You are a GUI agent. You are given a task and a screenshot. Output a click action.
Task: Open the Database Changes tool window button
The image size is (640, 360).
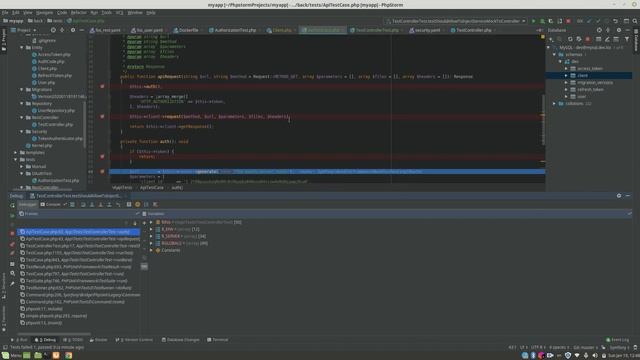pos(180,340)
